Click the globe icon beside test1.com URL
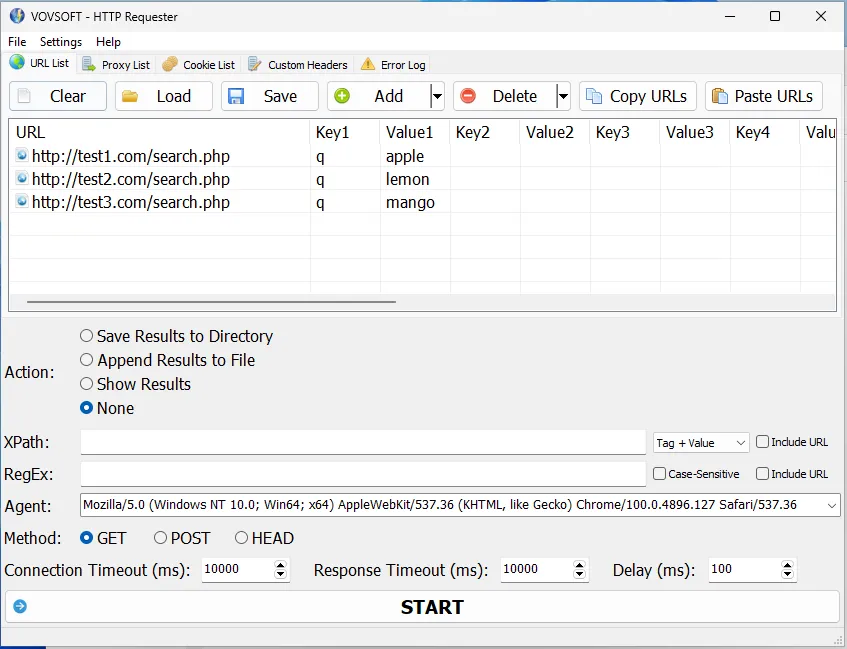This screenshot has width=847, height=649. click(22, 156)
